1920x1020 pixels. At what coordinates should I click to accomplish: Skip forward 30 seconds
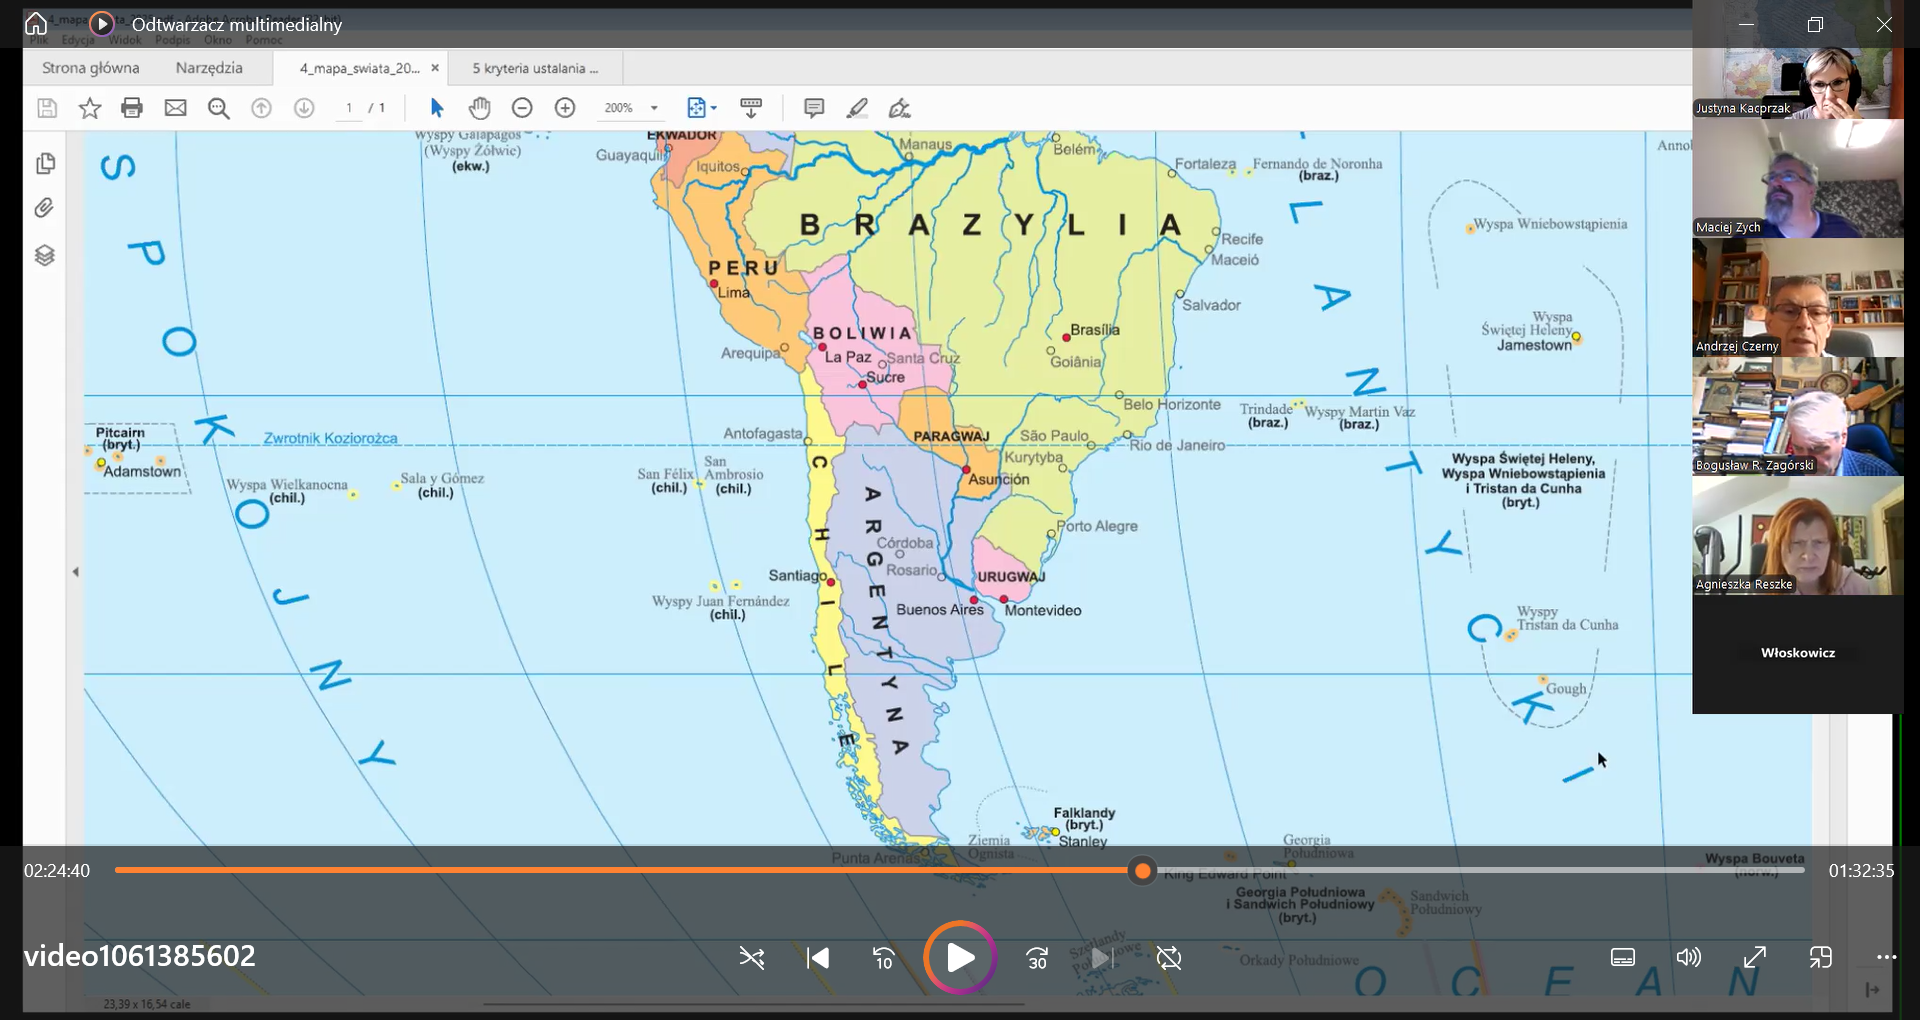[1037, 958]
